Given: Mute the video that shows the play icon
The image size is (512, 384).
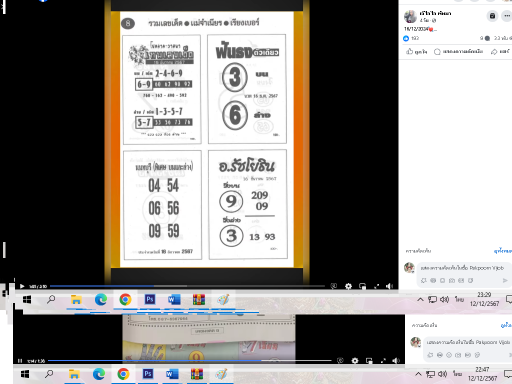Looking at the screenshot, I should click(389, 286).
